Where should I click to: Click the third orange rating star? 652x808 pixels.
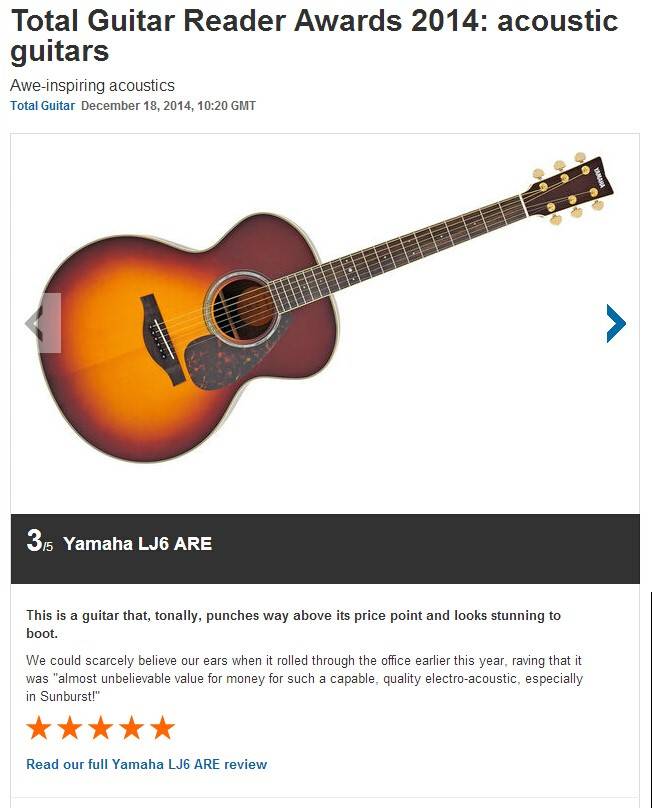100,727
